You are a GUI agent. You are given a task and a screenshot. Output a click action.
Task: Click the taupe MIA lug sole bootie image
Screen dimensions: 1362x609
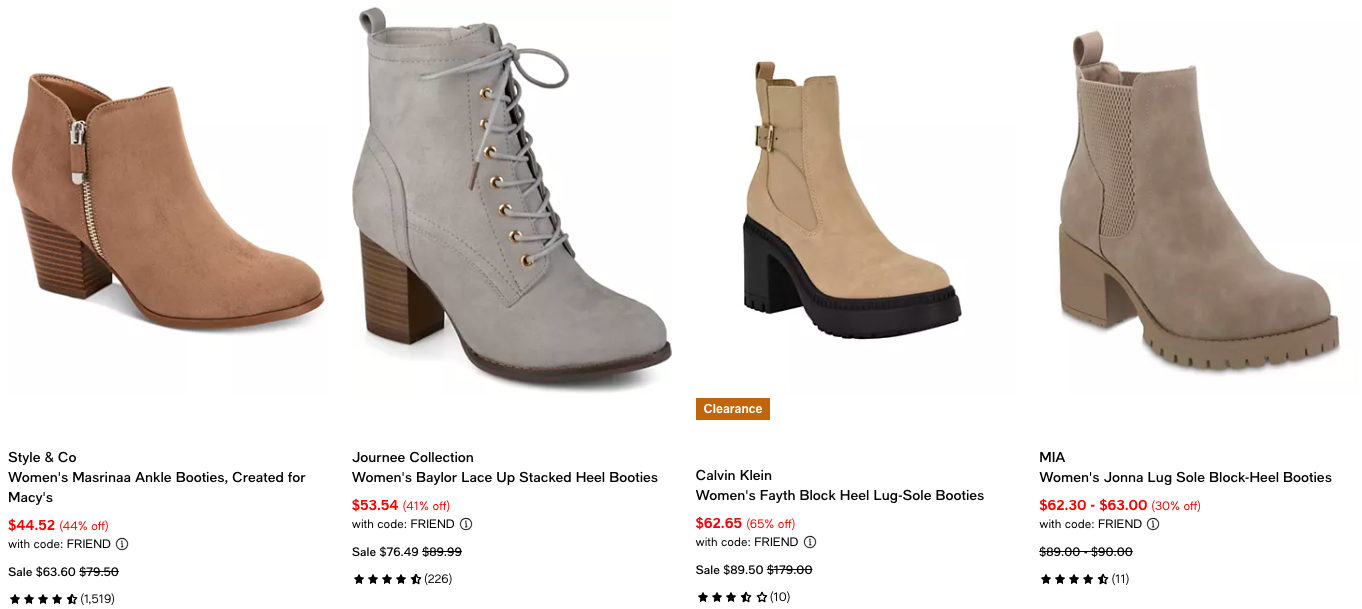1197,200
